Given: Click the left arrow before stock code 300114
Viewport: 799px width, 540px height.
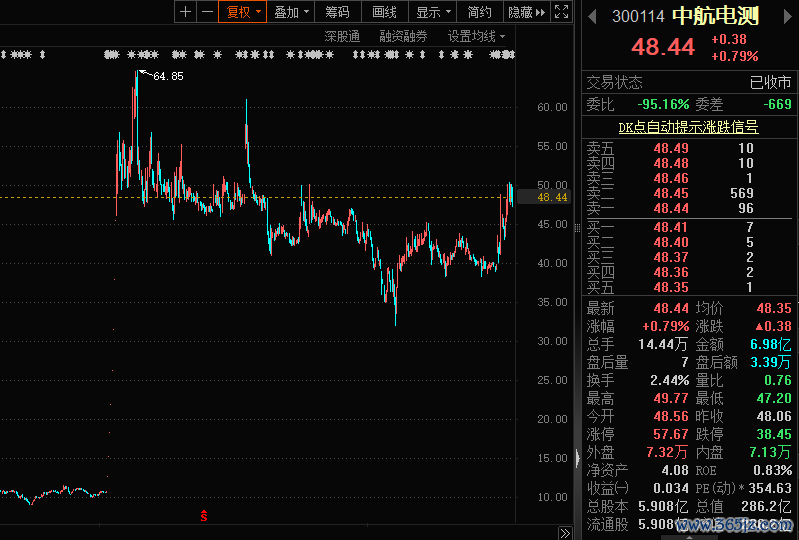Looking at the screenshot, I should [x=593, y=17].
